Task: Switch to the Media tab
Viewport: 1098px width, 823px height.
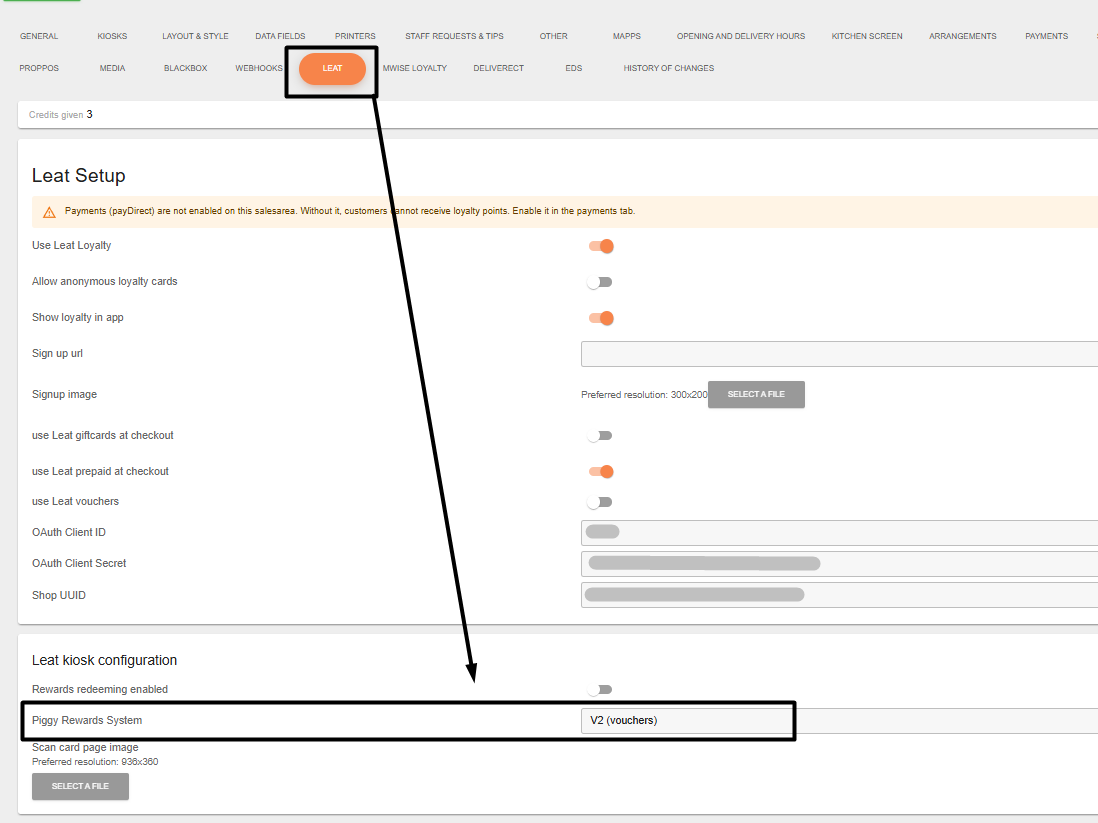Action: pyautogui.click(x=112, y=68)
